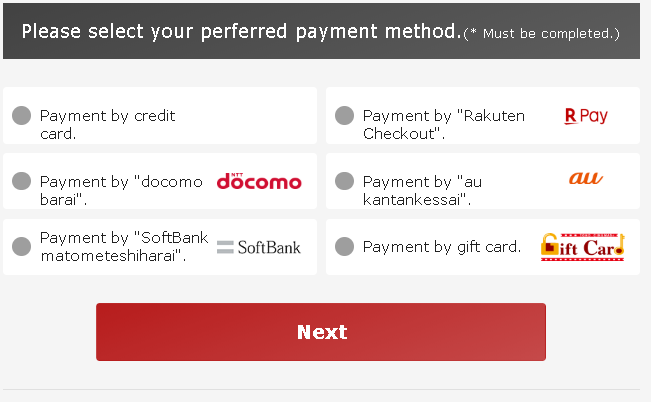Select the docomo barai radio button

pos(21,181)
